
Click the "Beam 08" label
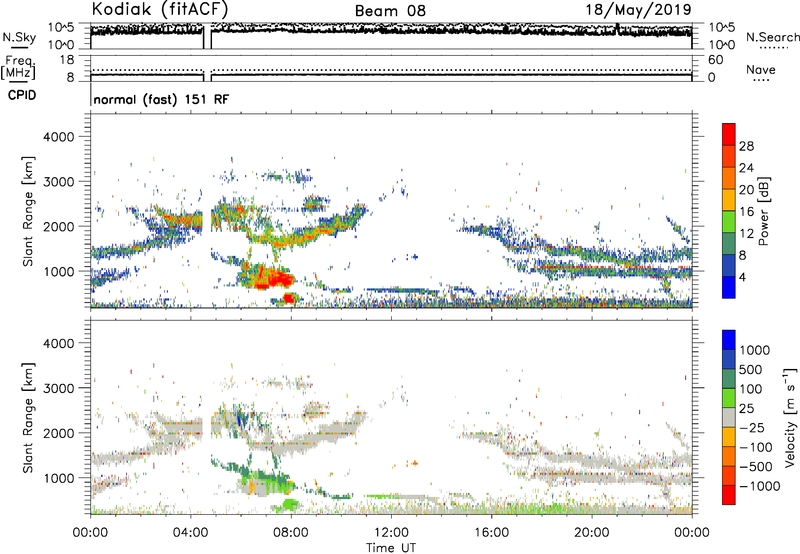(x=390, y=11)
